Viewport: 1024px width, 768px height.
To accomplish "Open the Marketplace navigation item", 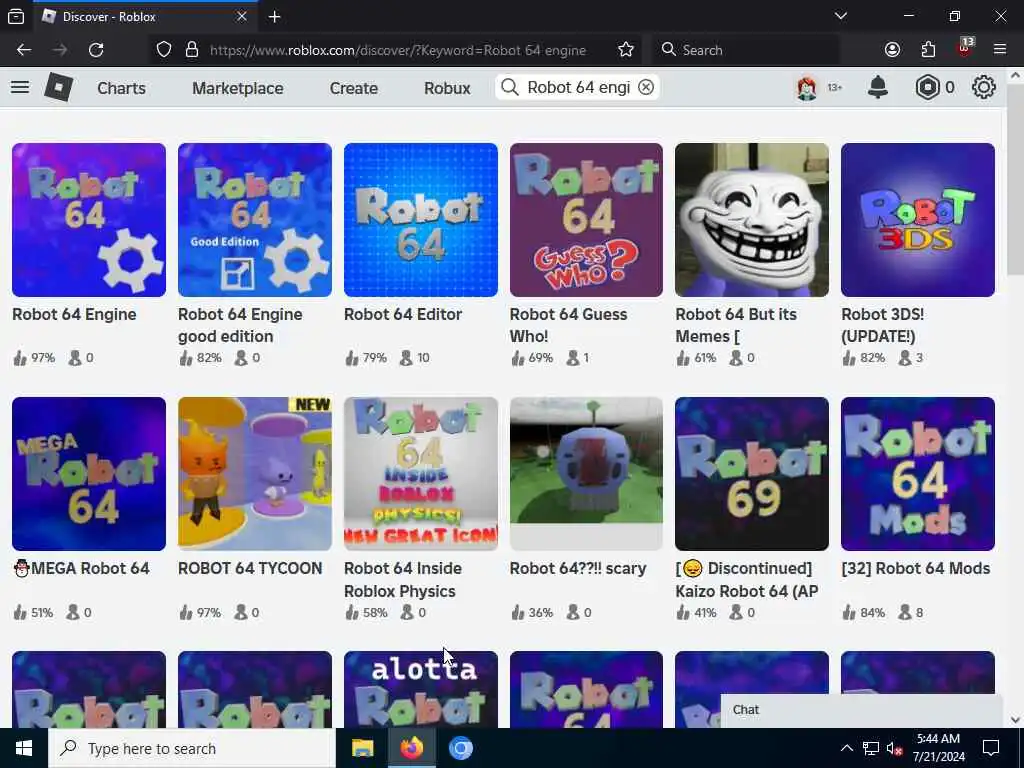I will click(238, 88).
